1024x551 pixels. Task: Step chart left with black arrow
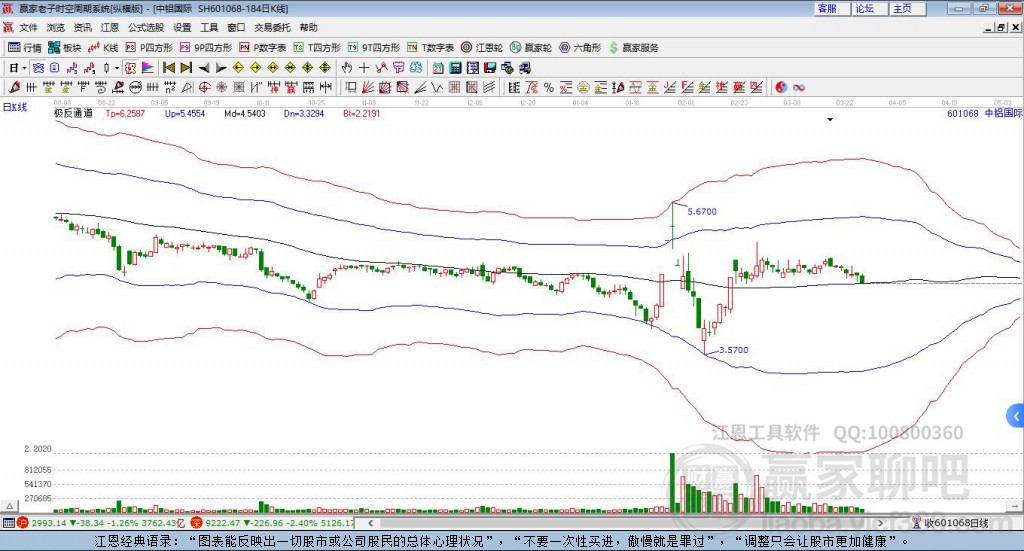204,68
